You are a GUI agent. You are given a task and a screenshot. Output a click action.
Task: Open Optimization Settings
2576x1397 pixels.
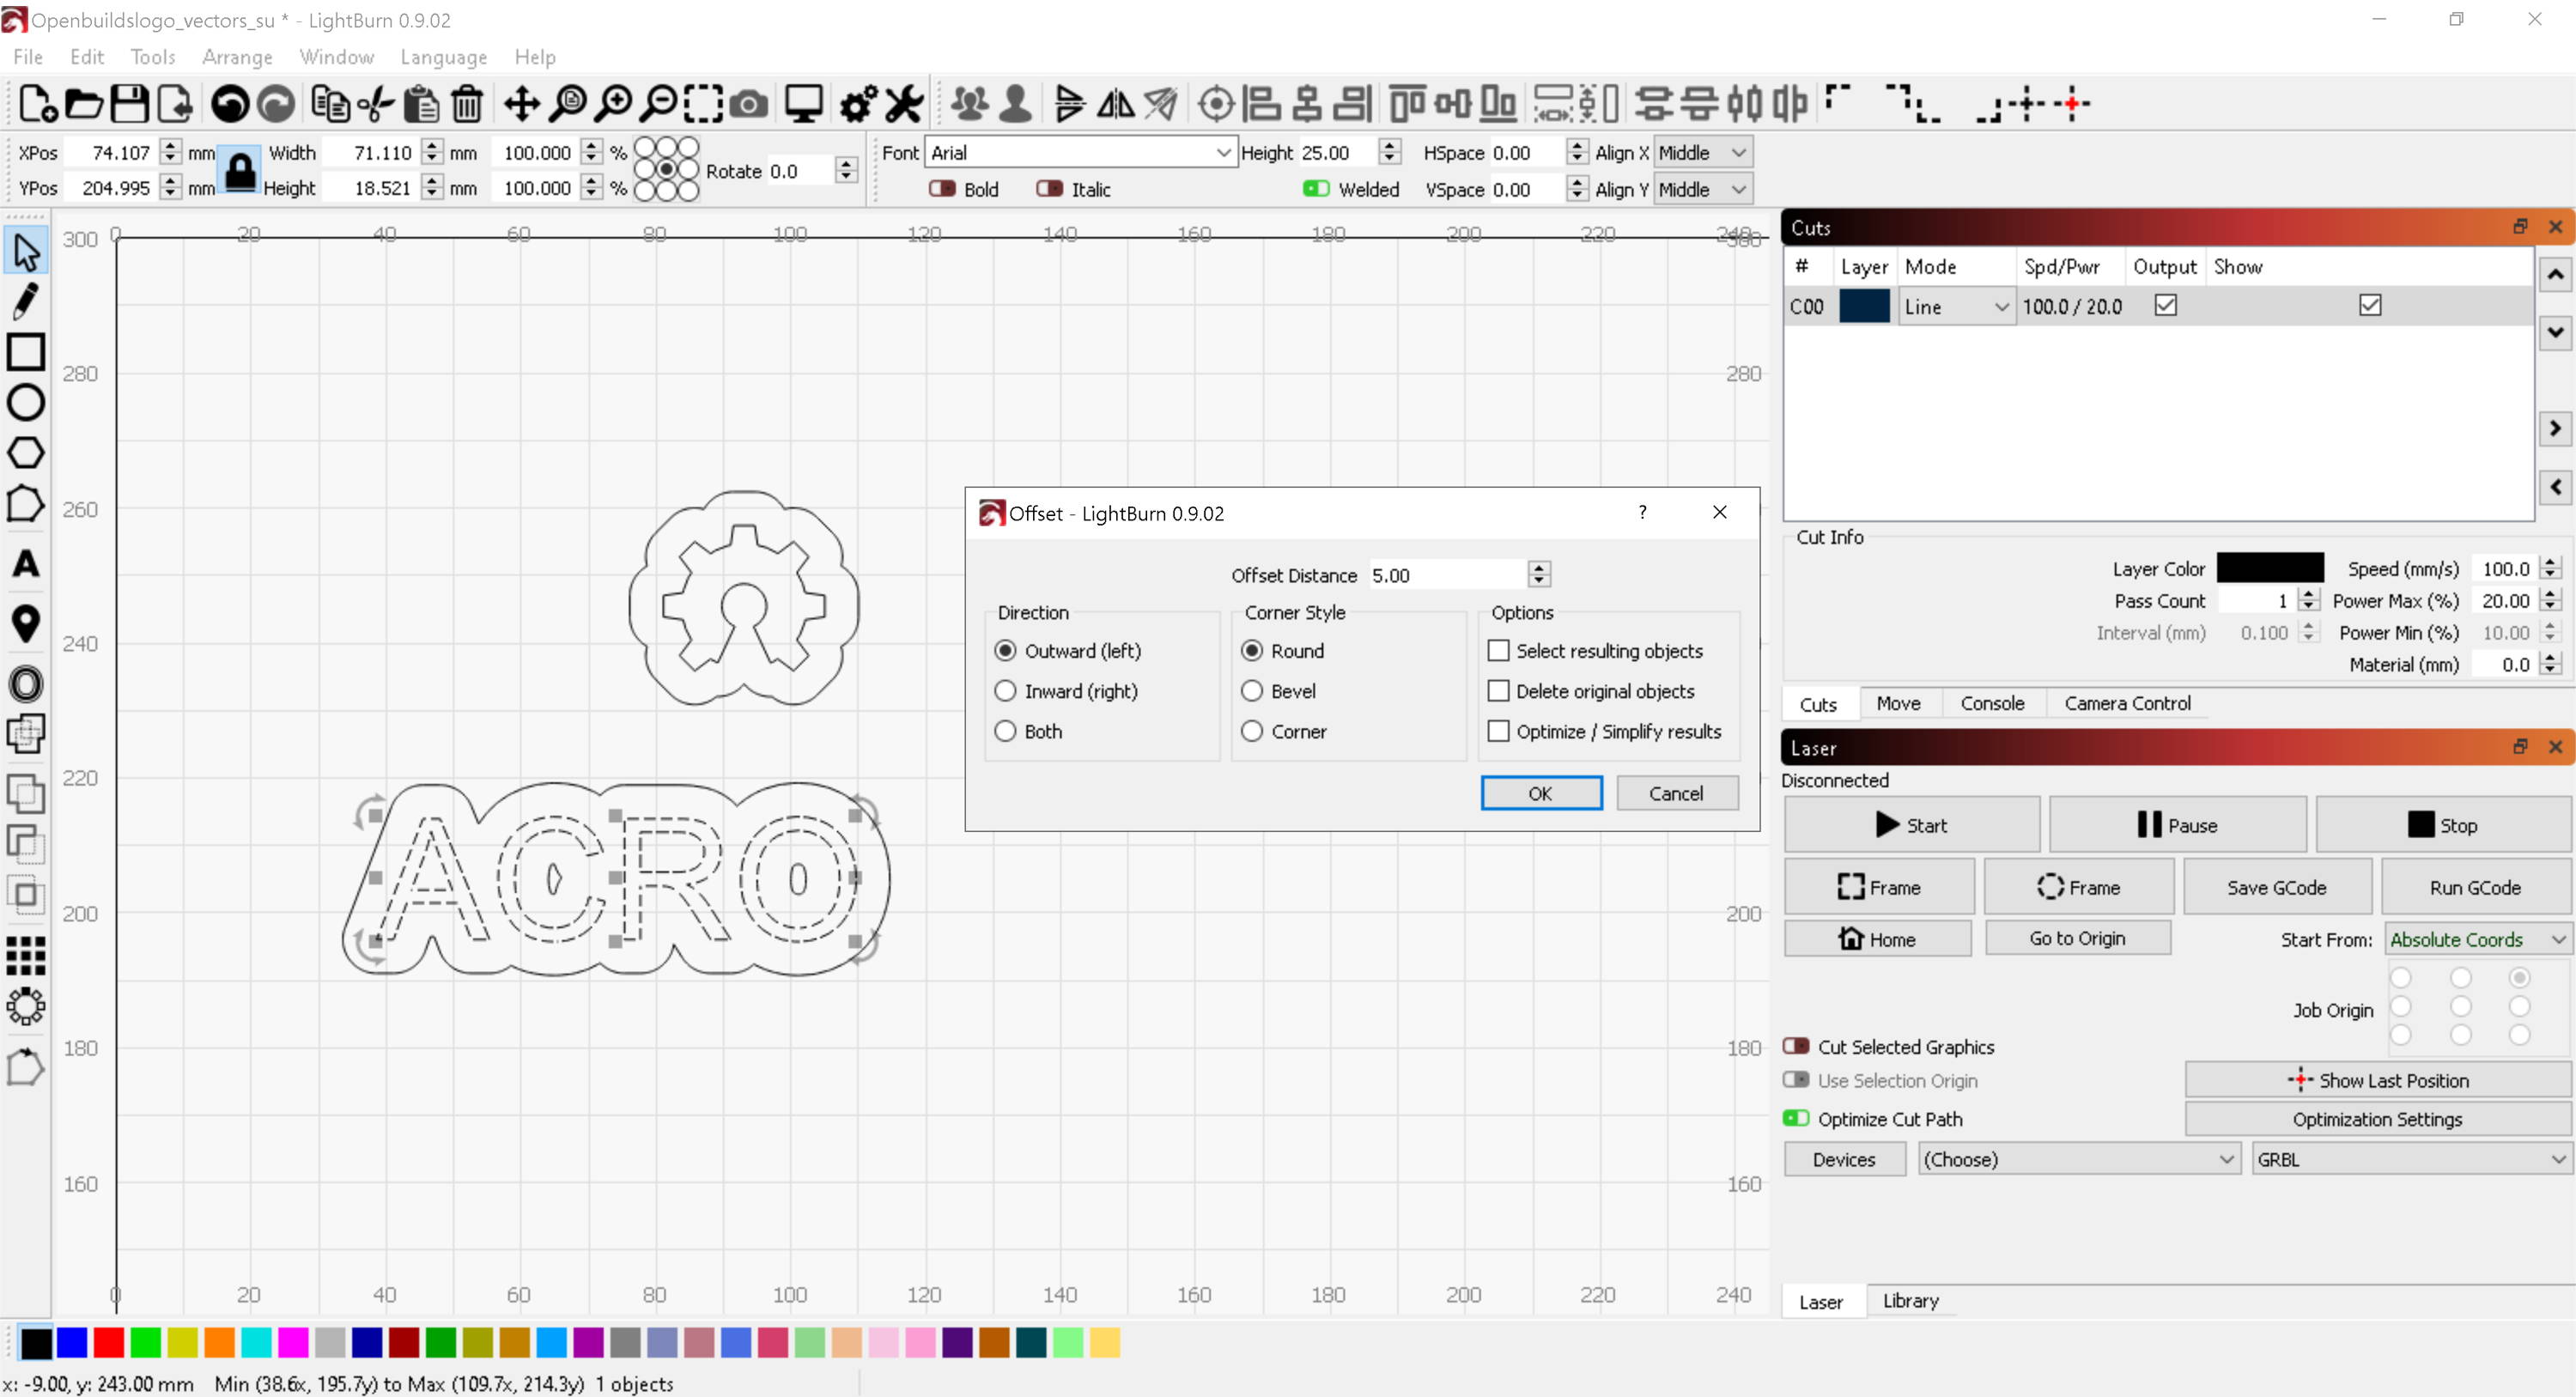point(2377,1119)
